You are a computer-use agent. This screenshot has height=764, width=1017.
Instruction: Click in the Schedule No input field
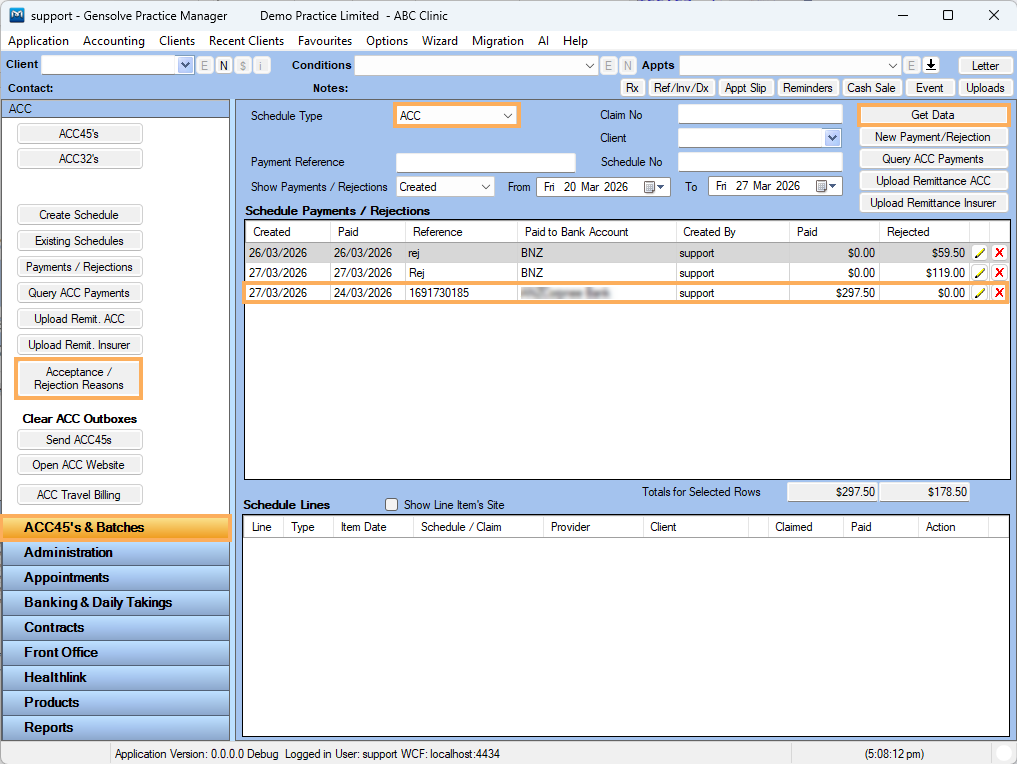(x=760, y=162)
